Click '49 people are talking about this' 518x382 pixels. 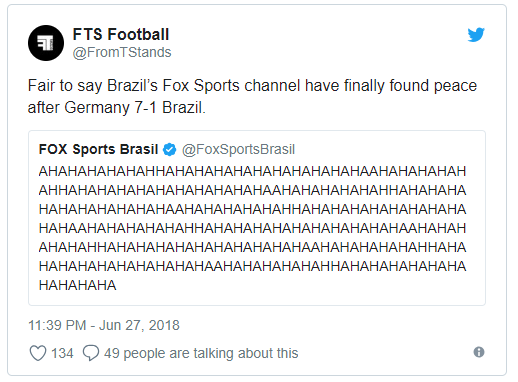(201, 353)
